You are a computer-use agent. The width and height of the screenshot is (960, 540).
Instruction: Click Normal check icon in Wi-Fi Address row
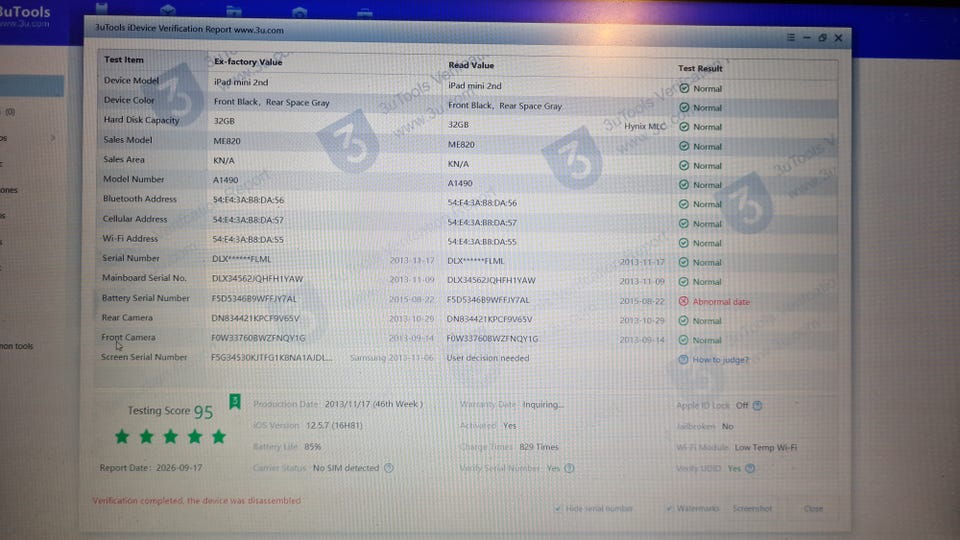click(x=684, y=243)
